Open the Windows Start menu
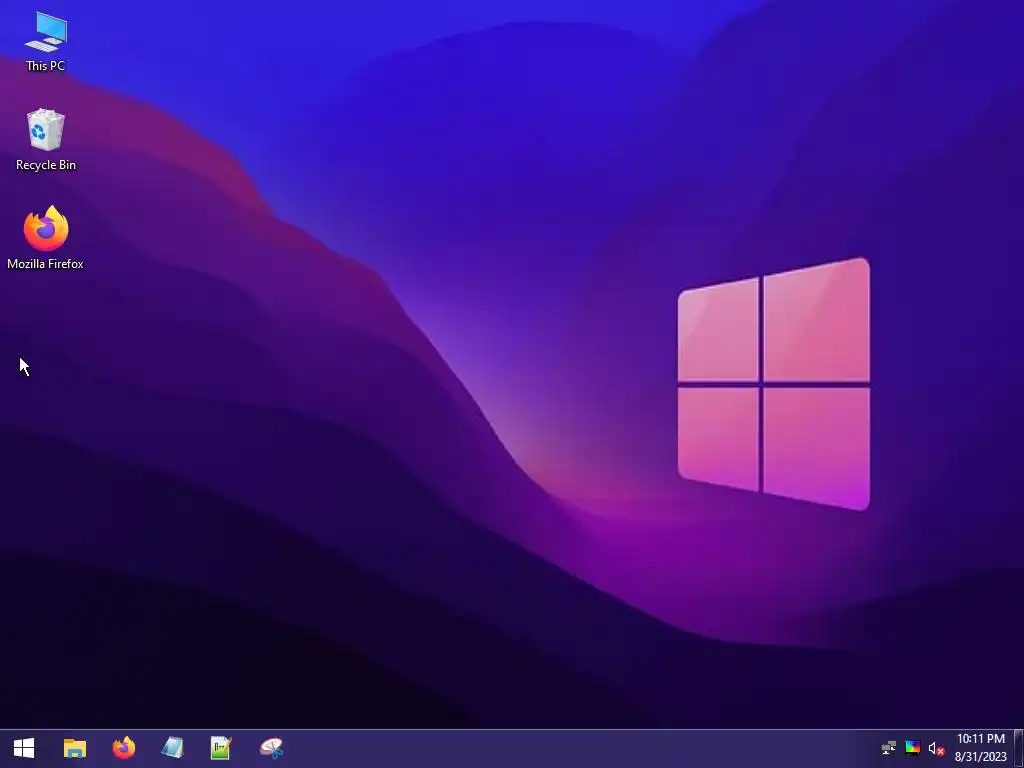 (24, 748)
